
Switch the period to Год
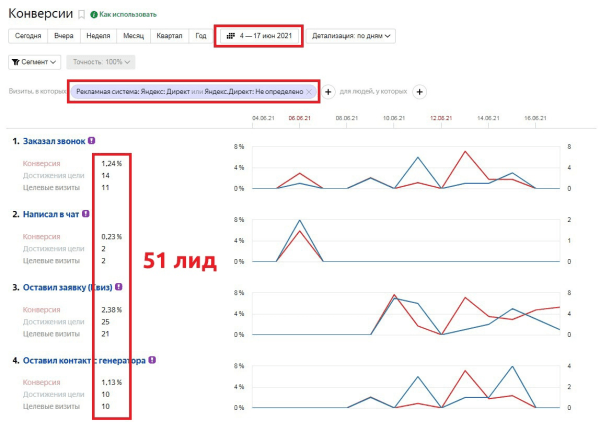click(201, 36)
